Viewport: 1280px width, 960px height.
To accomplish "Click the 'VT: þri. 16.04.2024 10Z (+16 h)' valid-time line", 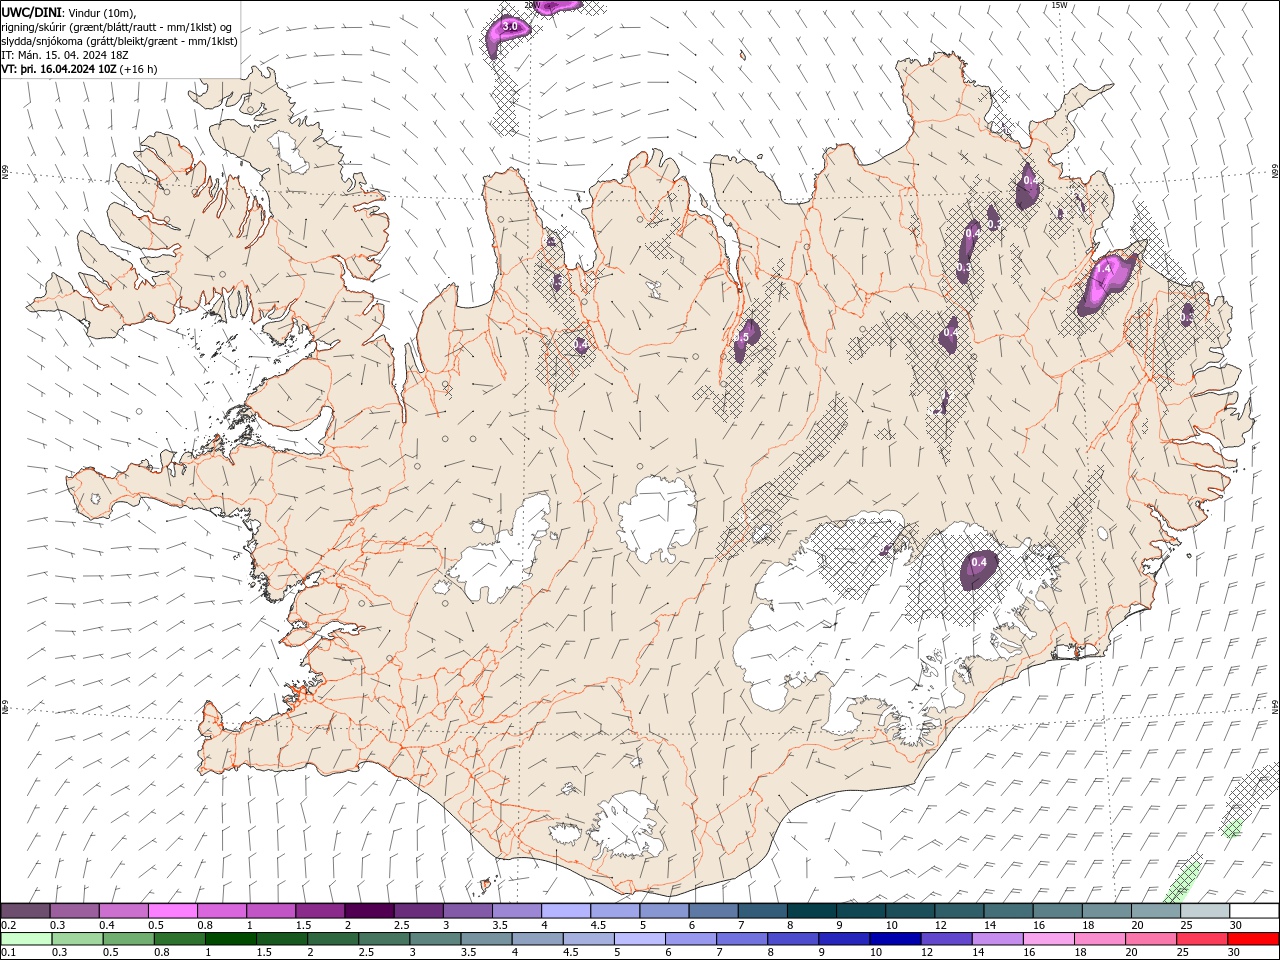I will click(x=79, y=69).
